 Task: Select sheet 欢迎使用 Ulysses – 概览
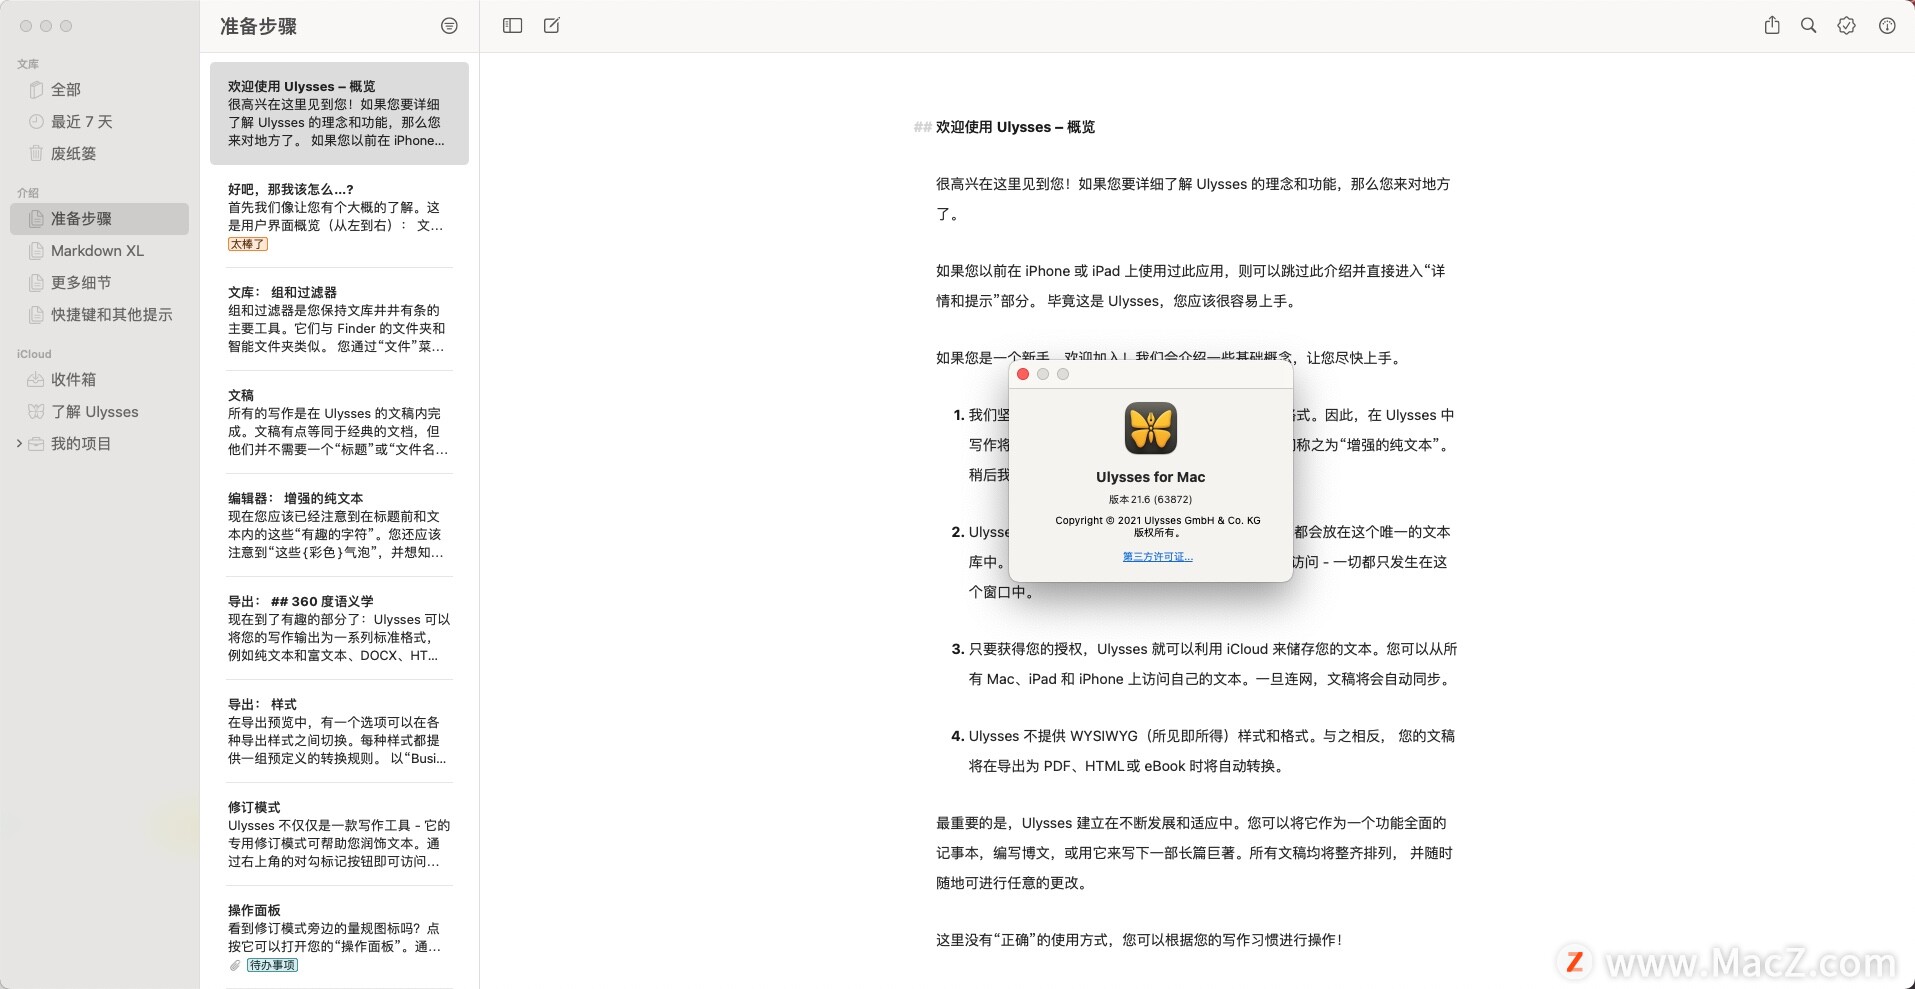pos(339,113)
